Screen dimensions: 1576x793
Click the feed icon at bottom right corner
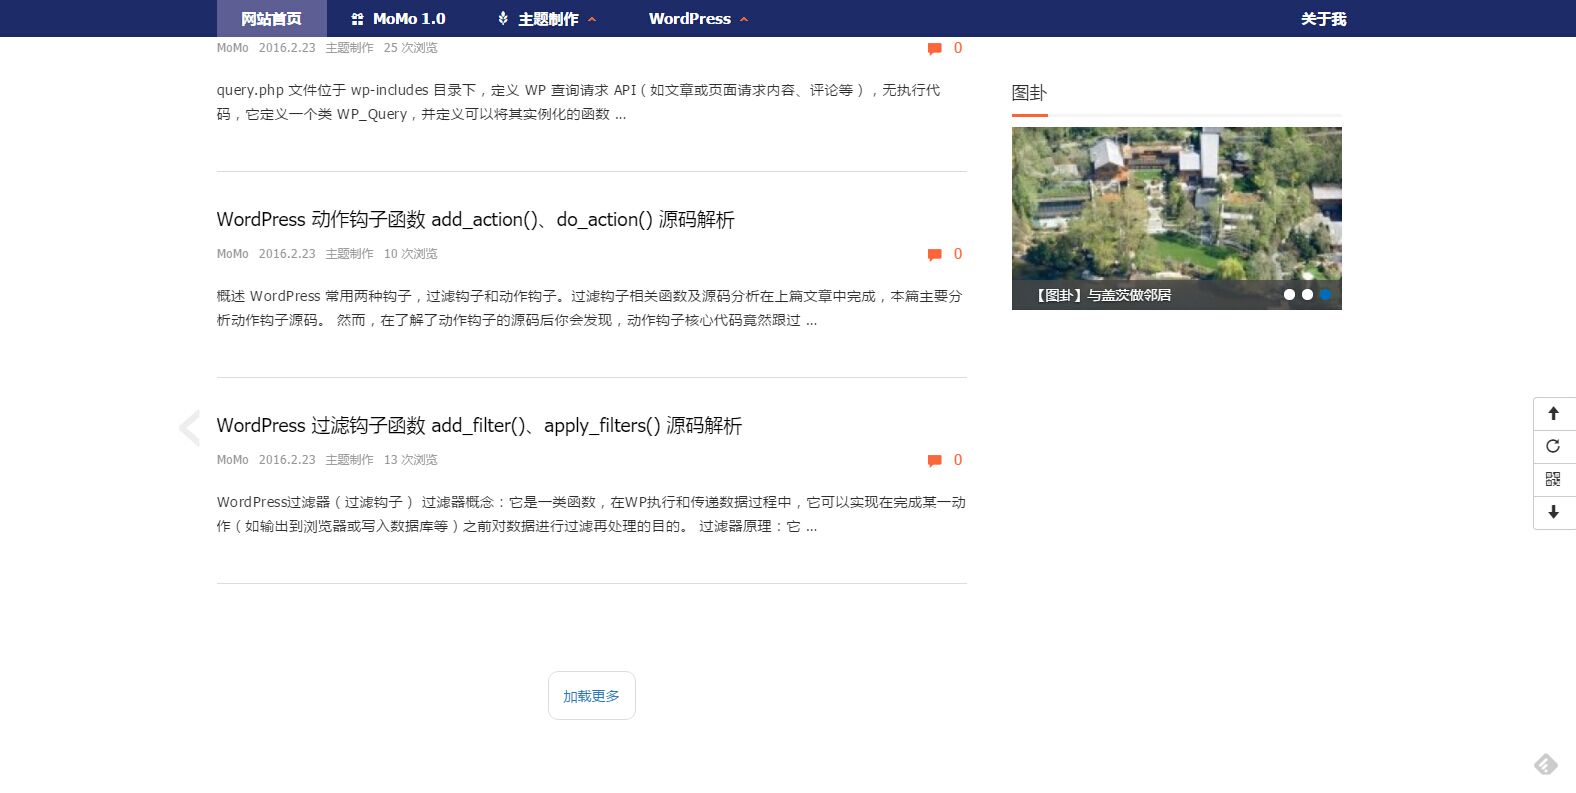pyautogui.click(x=1545, y=765)
